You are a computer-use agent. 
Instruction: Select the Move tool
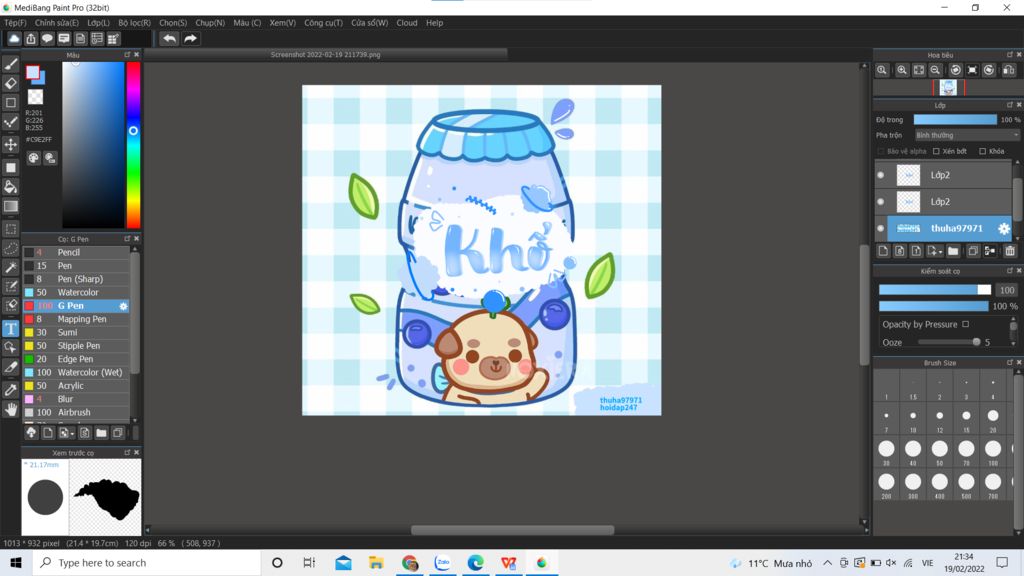(10, 144)
